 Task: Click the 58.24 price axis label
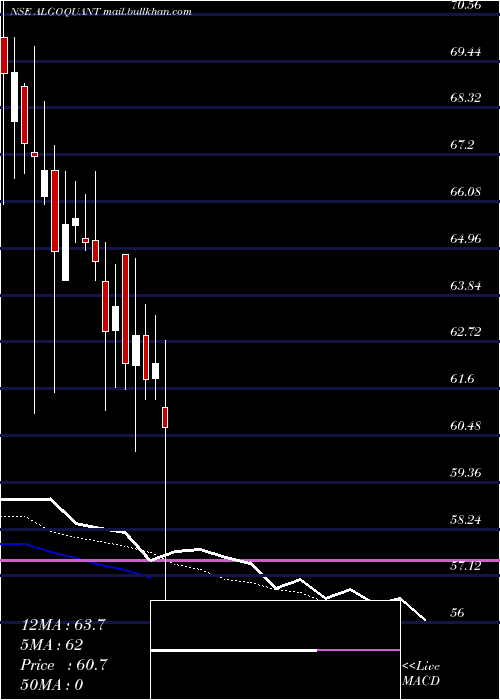click(466, 520)
